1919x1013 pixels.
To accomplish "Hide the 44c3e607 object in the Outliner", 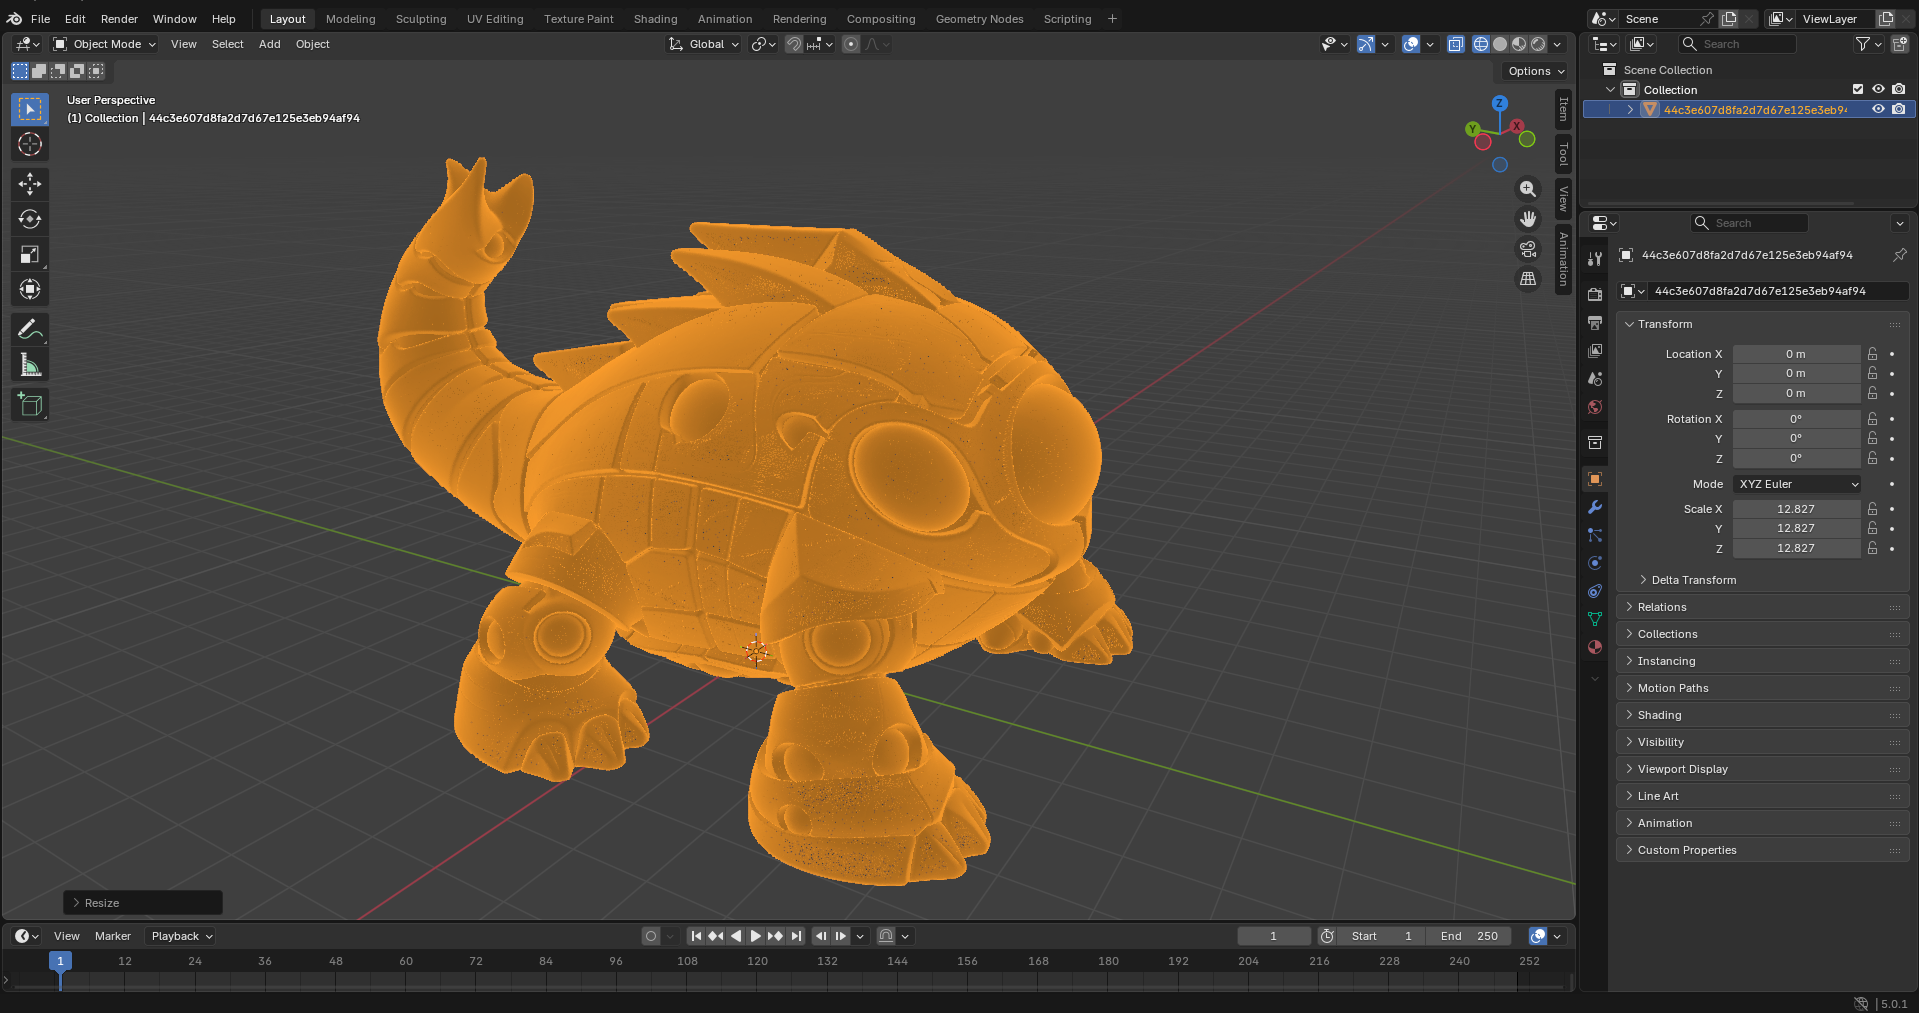I will coord(1878,109).
